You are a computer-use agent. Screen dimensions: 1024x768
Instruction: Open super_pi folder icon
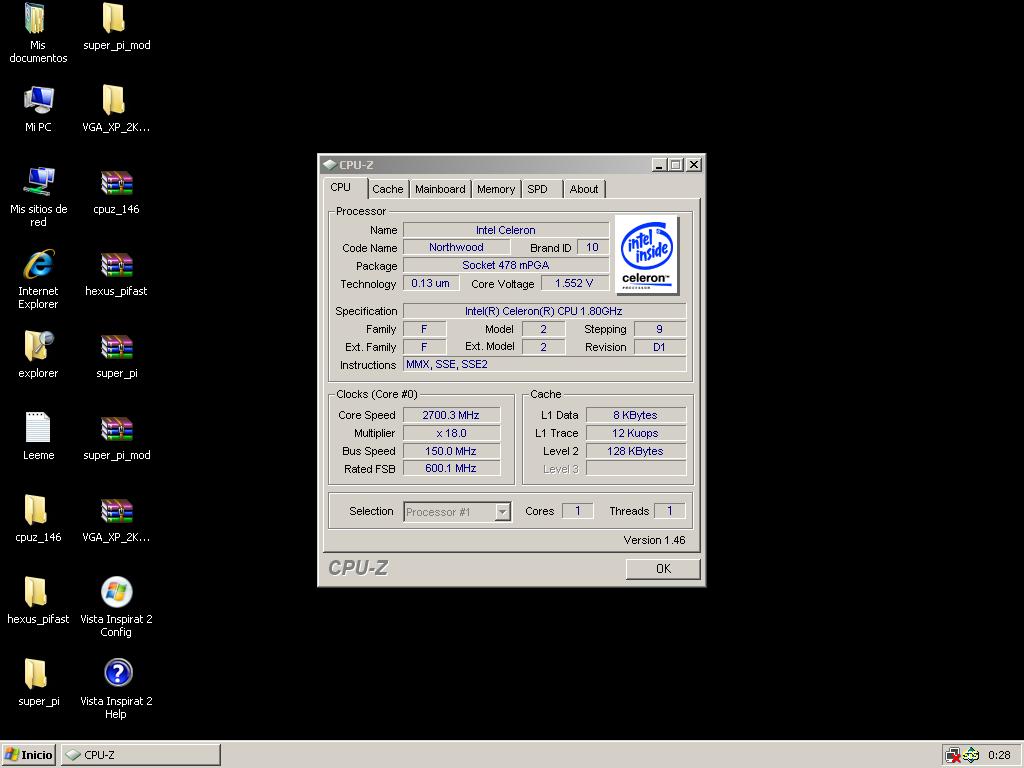pyautogui.click(x=38, y=682)
